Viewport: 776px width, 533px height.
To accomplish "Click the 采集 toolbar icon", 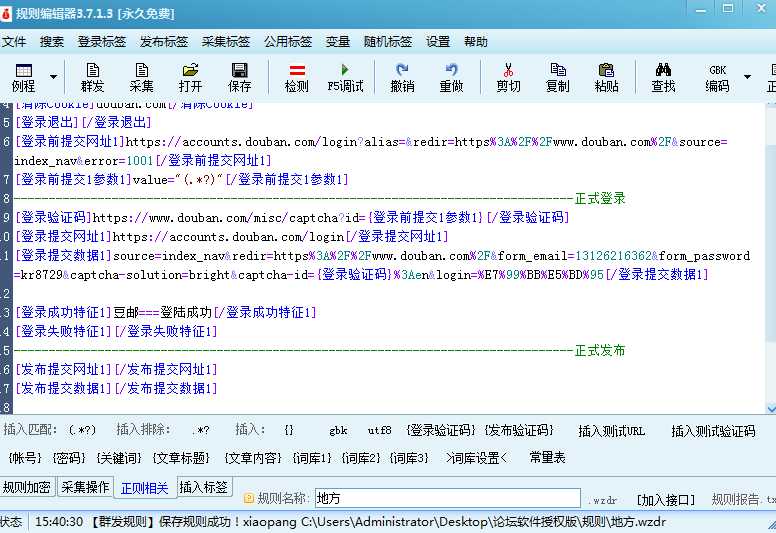I will (x=142, y=78).
